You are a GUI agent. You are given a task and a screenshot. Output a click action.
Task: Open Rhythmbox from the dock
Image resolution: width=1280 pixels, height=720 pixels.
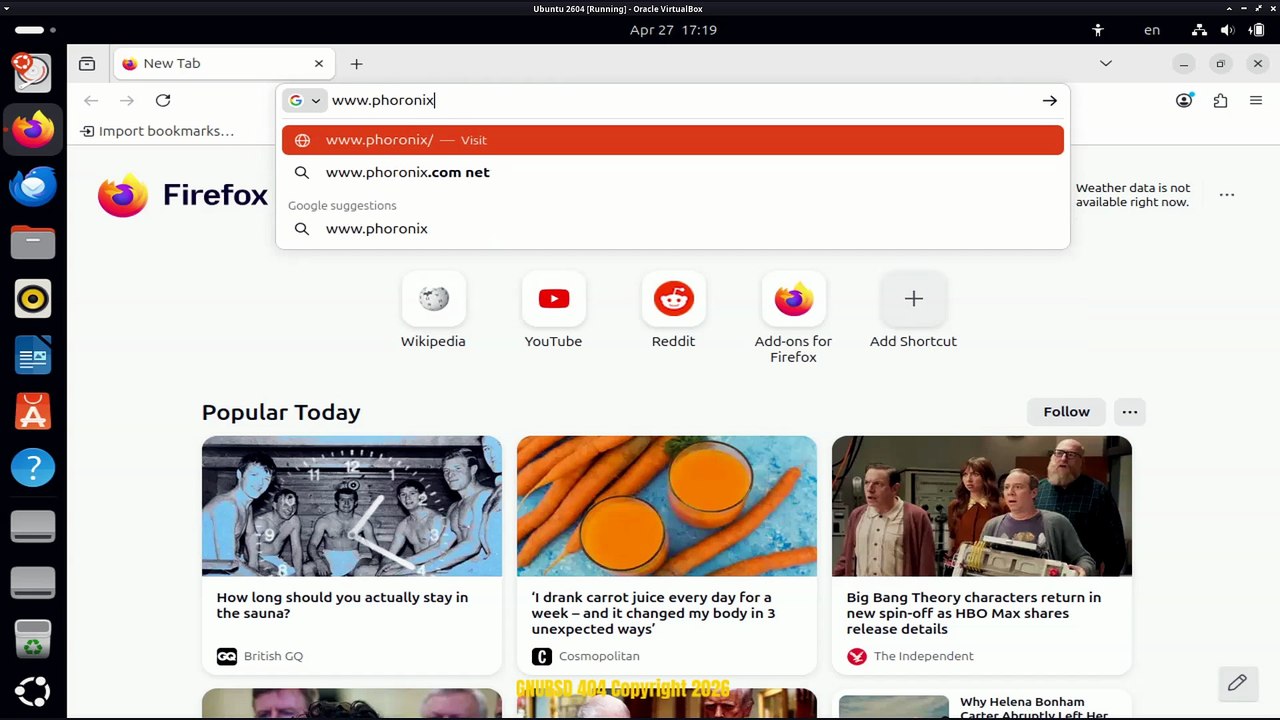(33, 298)
